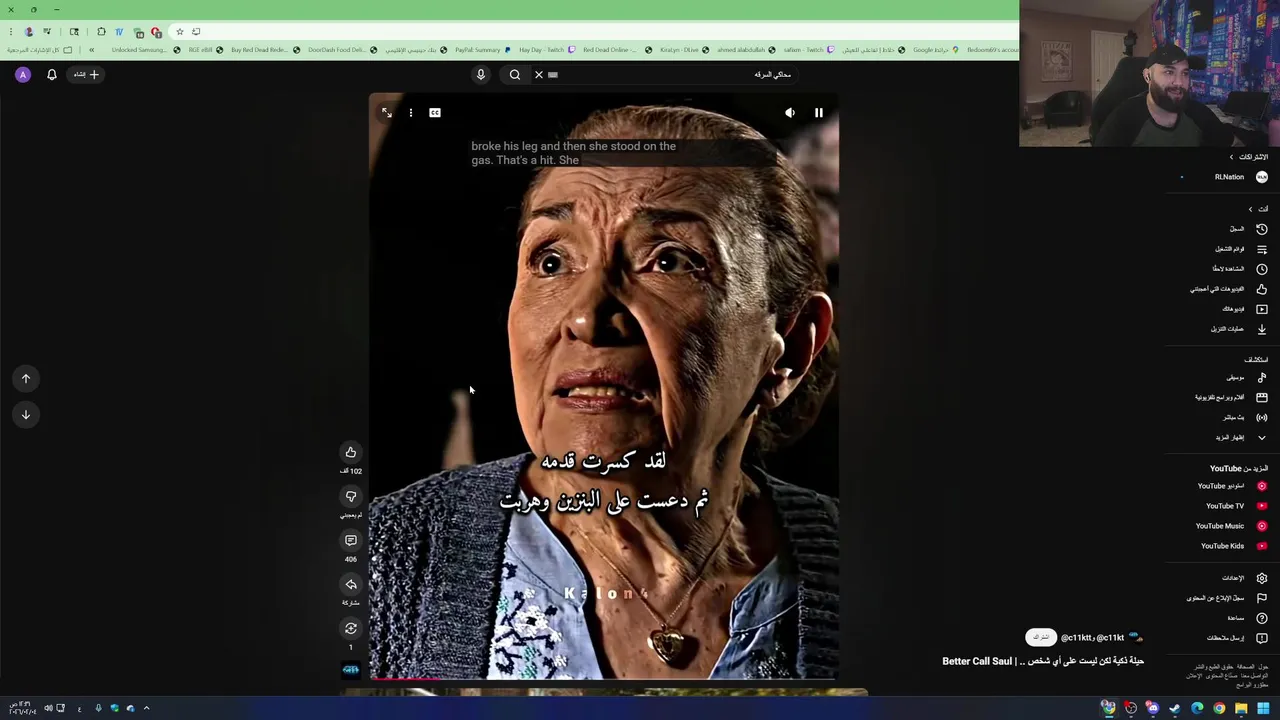Screen dimensions: 1280x720
Task: Open the purple account avatar menu
Action: point(23,74)
